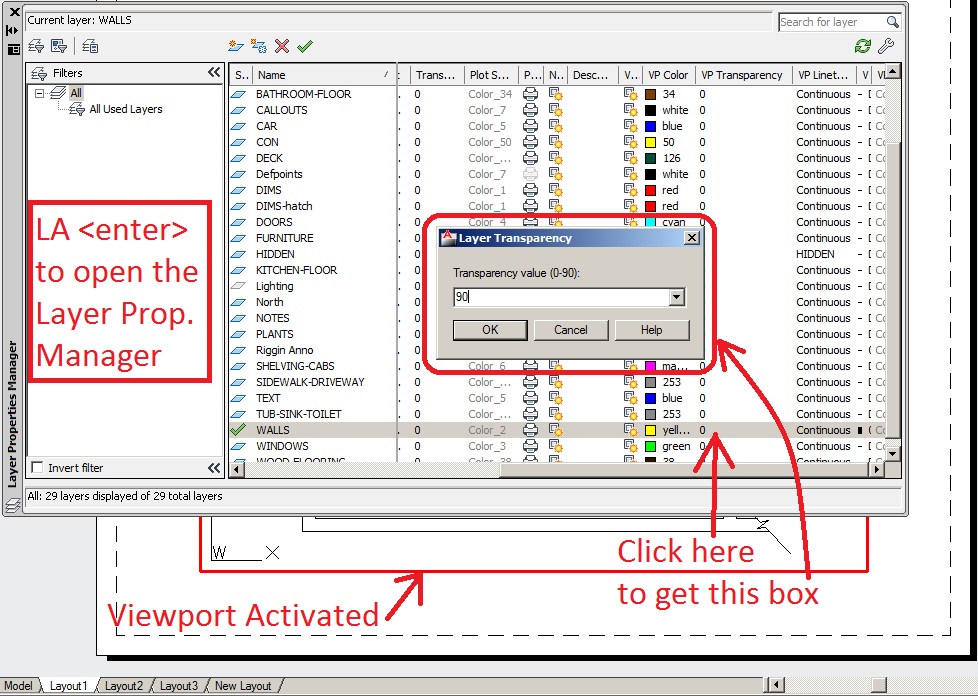
Task: Refresh the layer list
Action: tap(864, 45)
